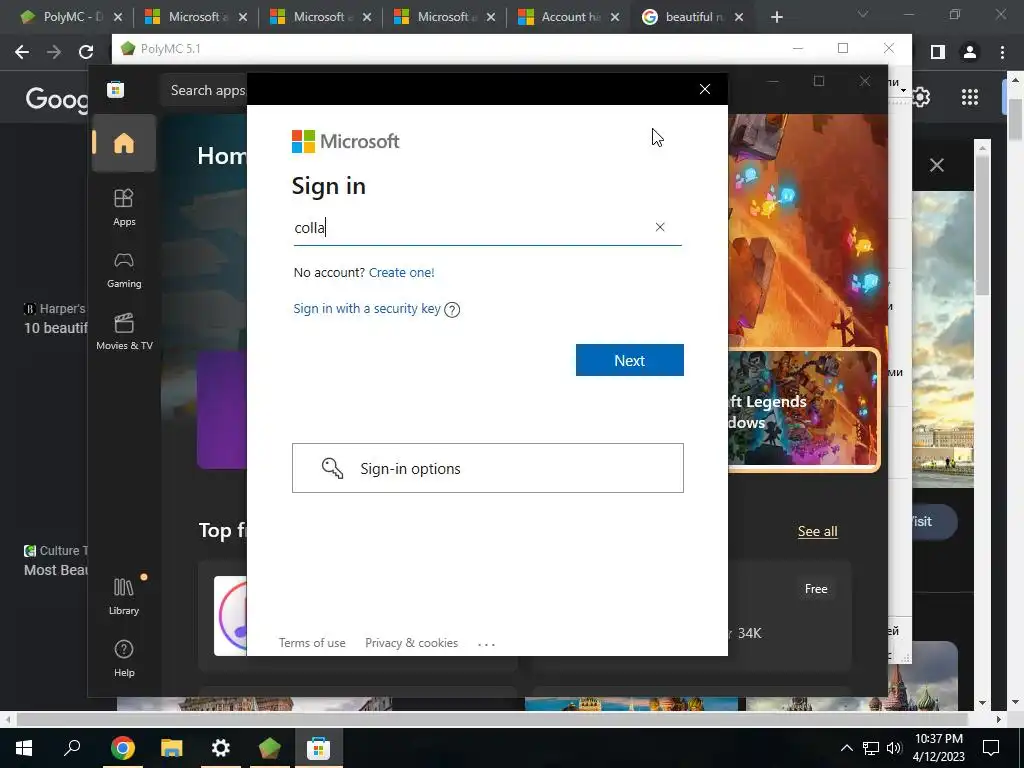Click the Free label in Store
Screen dimensions: 1024x768
[816, 588]
